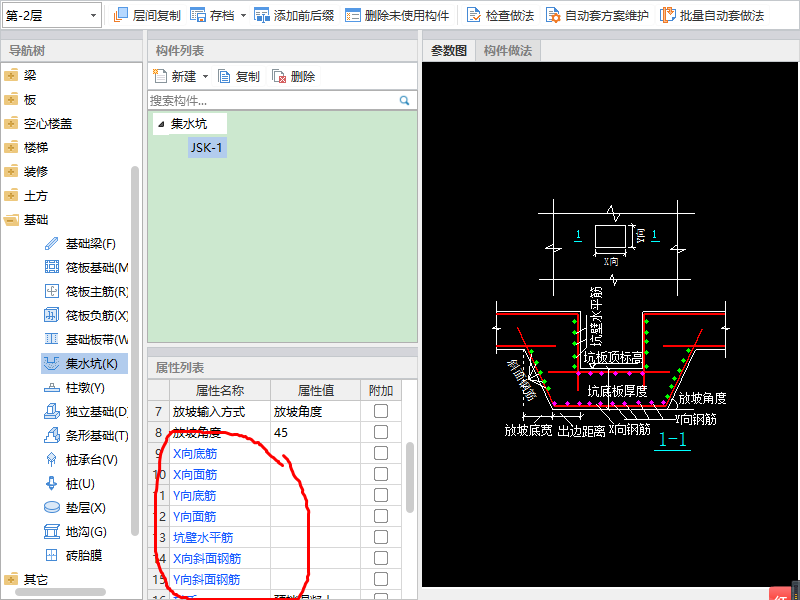Click the Y向斜面钢筋 property link
This screenshot has height=600, width=800.
(x=206, y=580)
